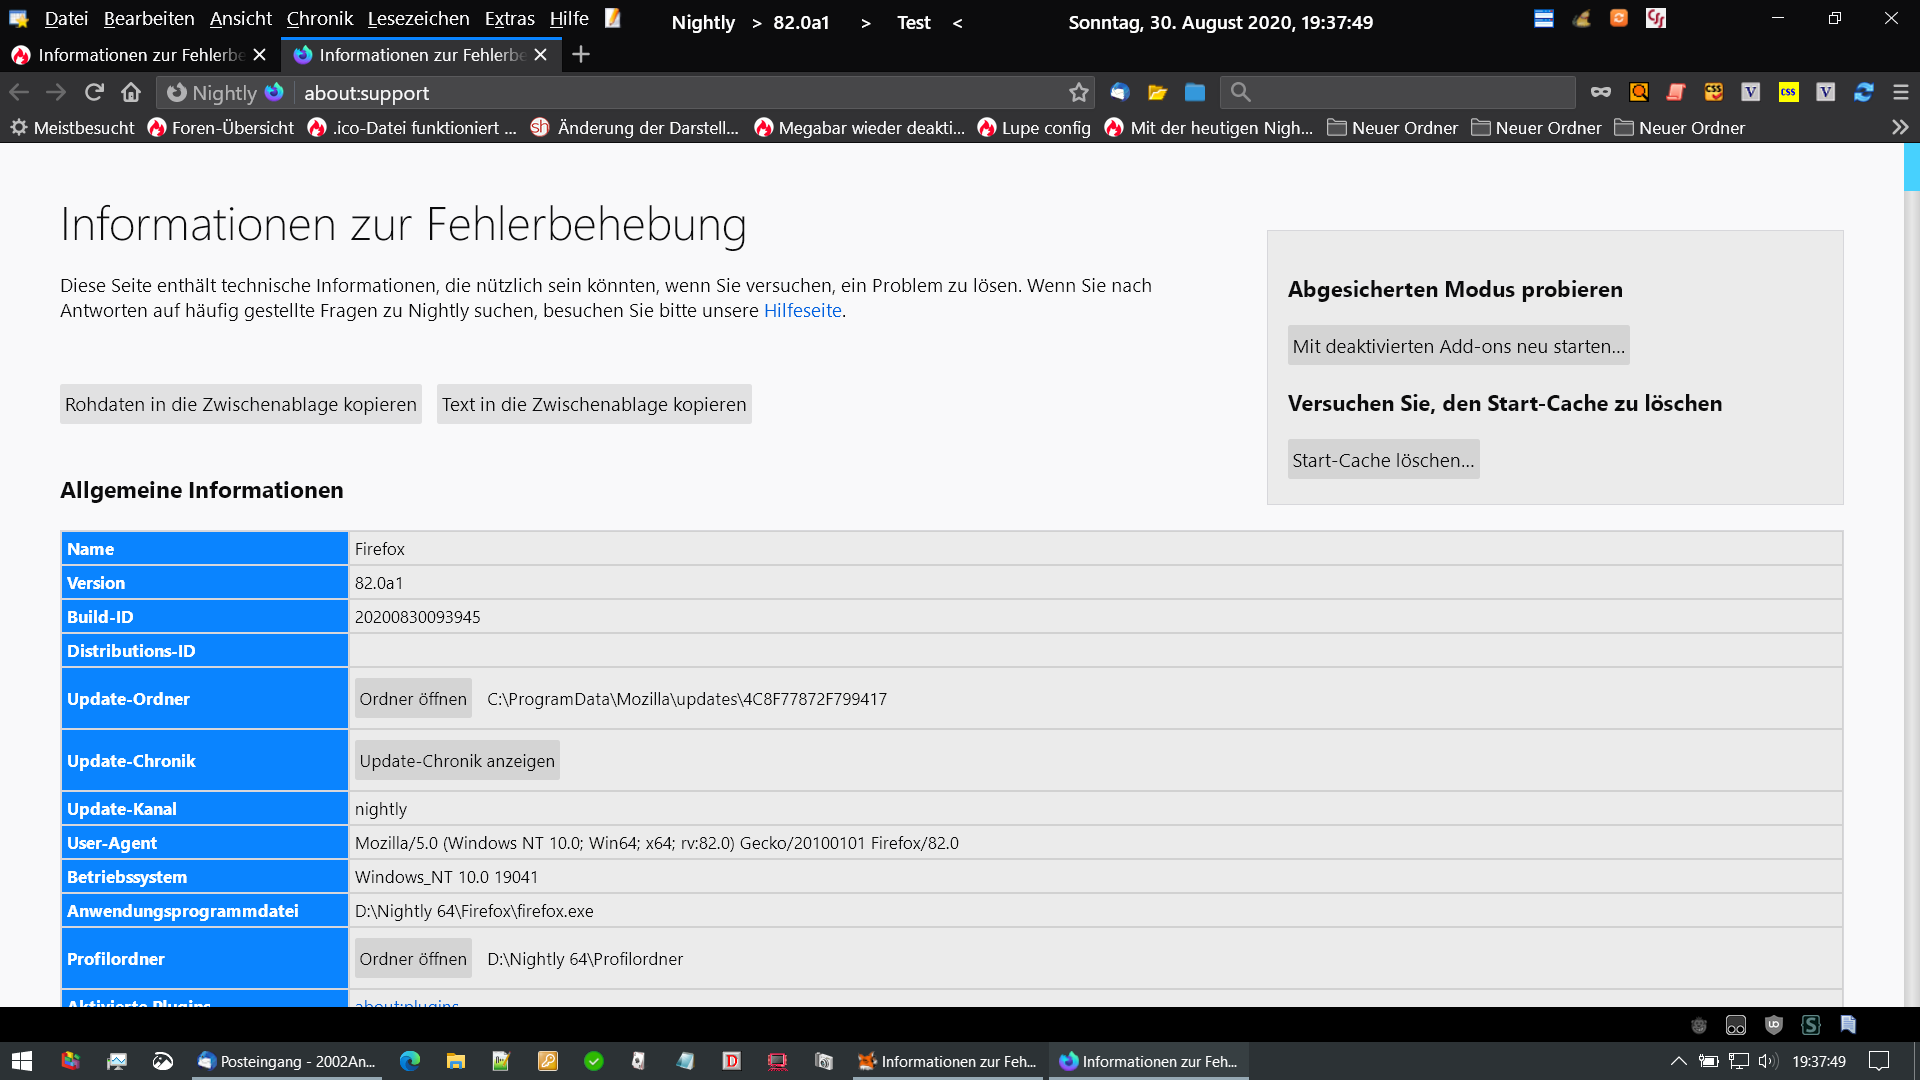Open the Meistbesucht bookmarks folder
The width and height of the screenshot is (1920, 1080).
(x=72, y=127)
